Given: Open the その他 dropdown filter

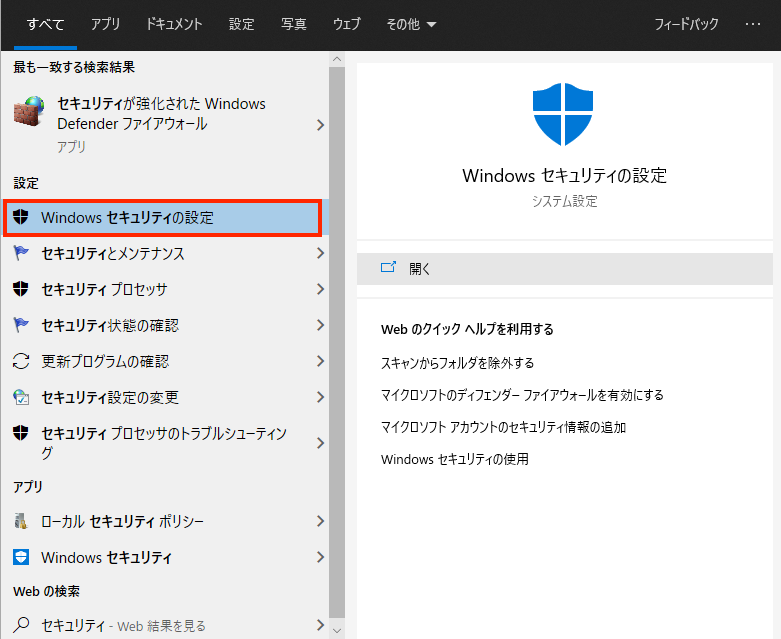Looking at the screenshot, I should click(411, 24).
